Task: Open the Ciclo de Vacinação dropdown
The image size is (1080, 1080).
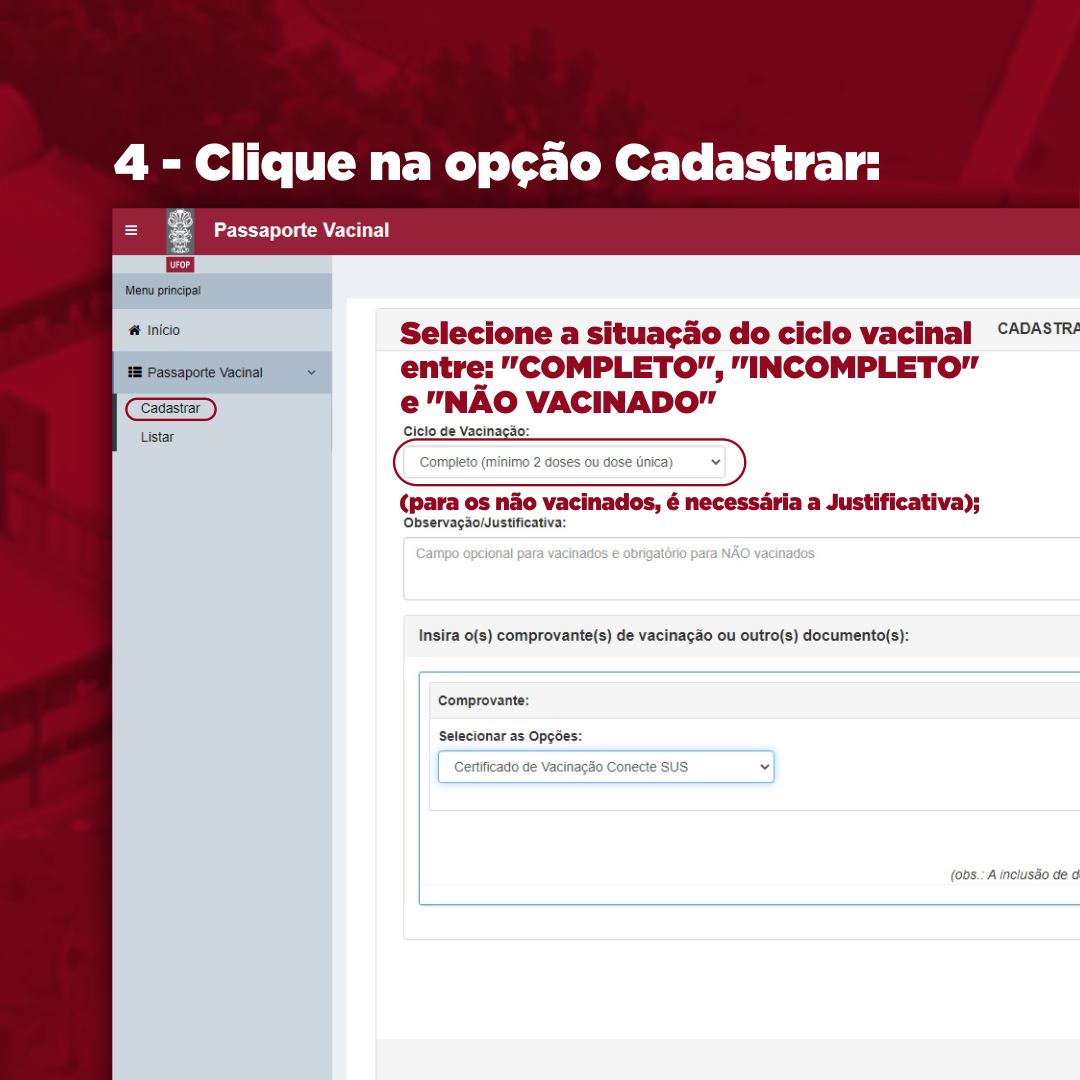Action: (x=564, y=462)
